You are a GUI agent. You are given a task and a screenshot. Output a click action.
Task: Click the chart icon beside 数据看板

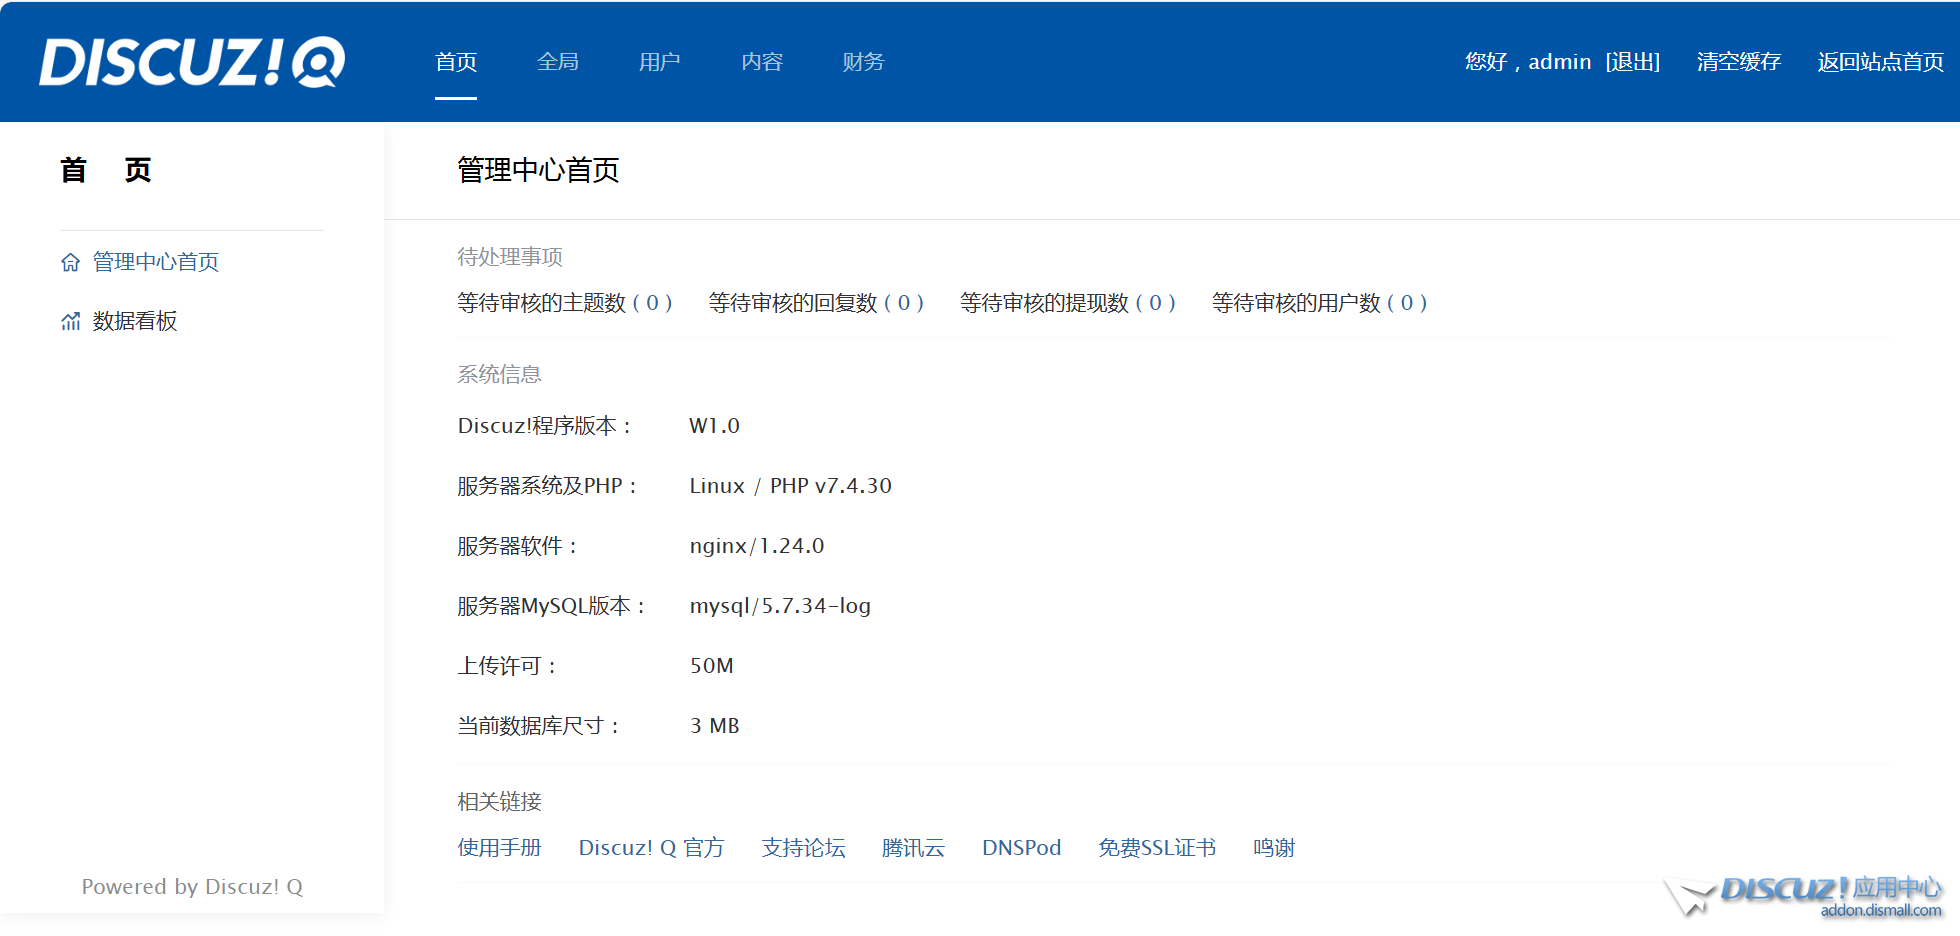(x=70, y=321)
